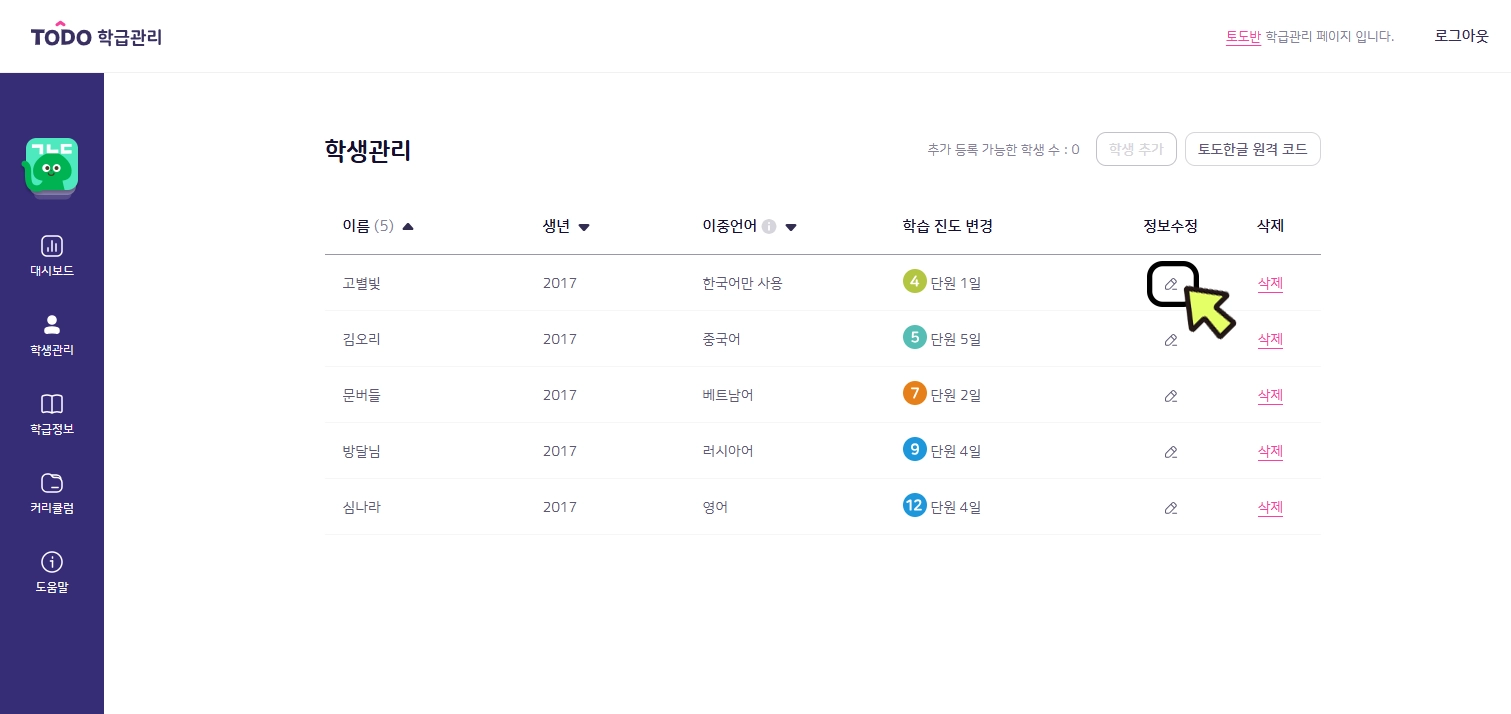Image resolution: width=1511 pixels, height=714 pixels.
Task: Edit info pencil icon for 김오리
Action: [x=1171, y=340]
